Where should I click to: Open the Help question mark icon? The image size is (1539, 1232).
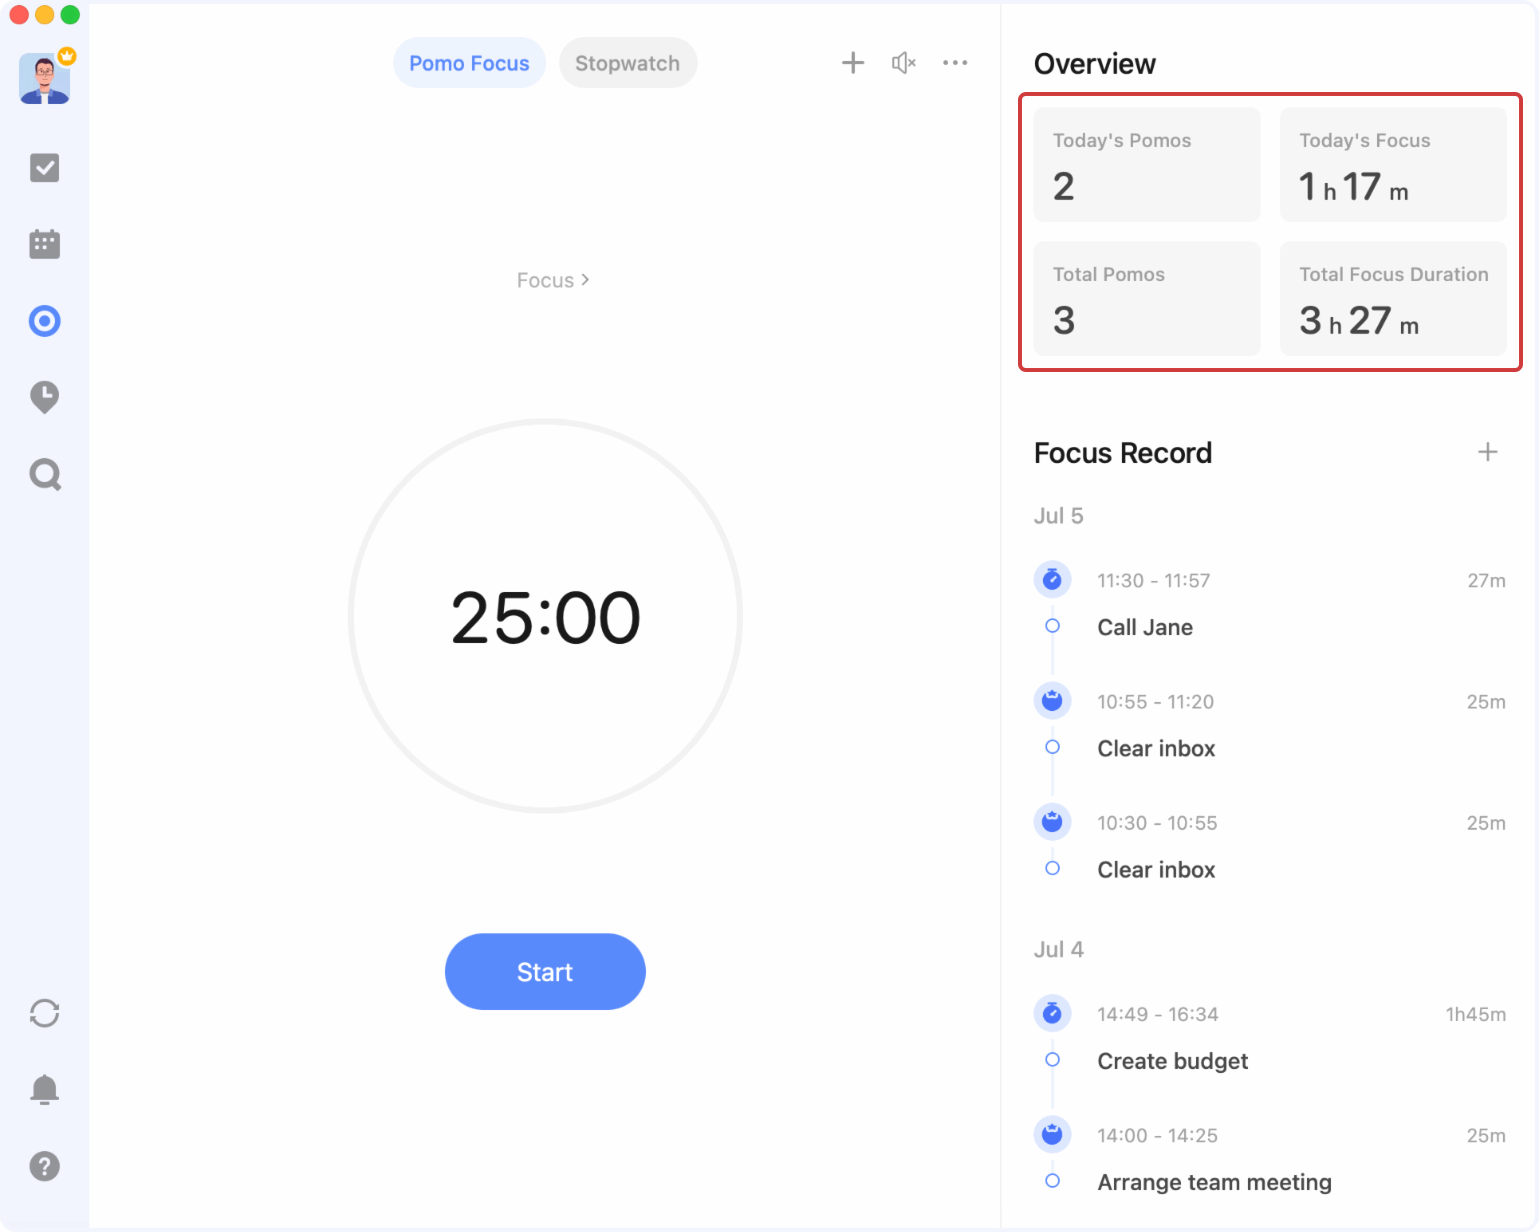[x=45, y=1166]
